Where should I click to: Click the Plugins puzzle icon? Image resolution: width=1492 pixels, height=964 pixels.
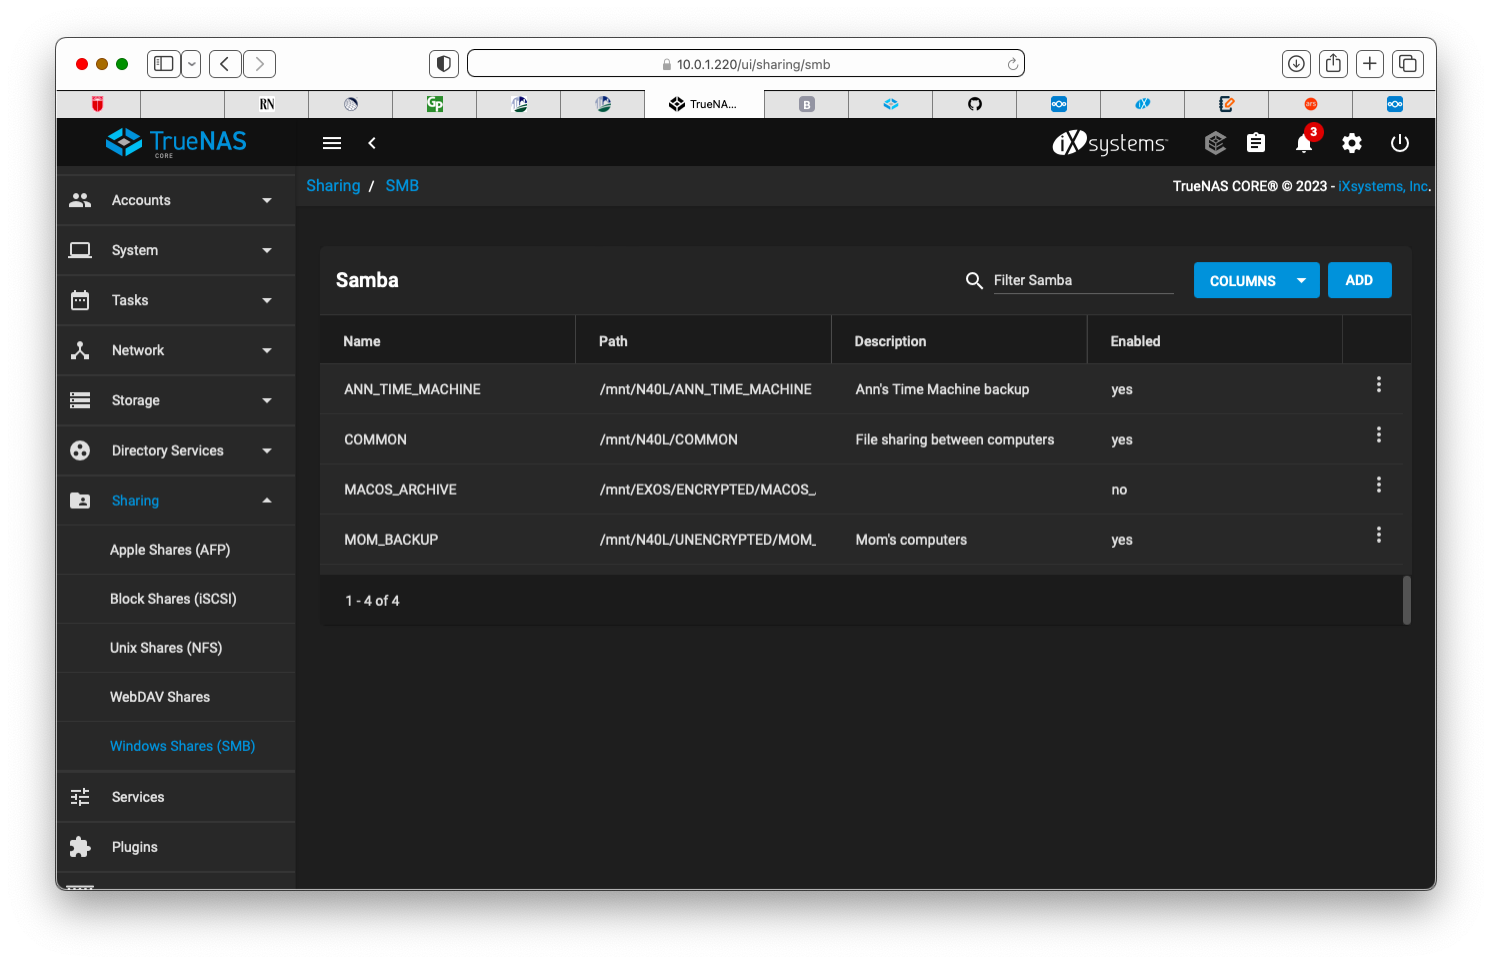coord(80,847)
